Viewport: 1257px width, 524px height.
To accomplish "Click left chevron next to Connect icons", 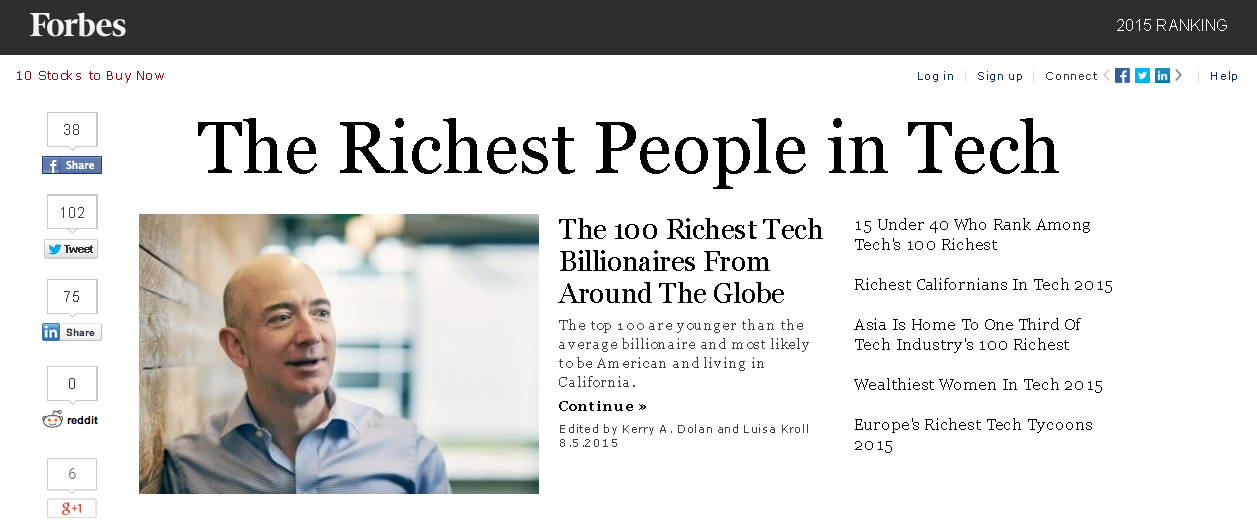I will point(1107,76).
